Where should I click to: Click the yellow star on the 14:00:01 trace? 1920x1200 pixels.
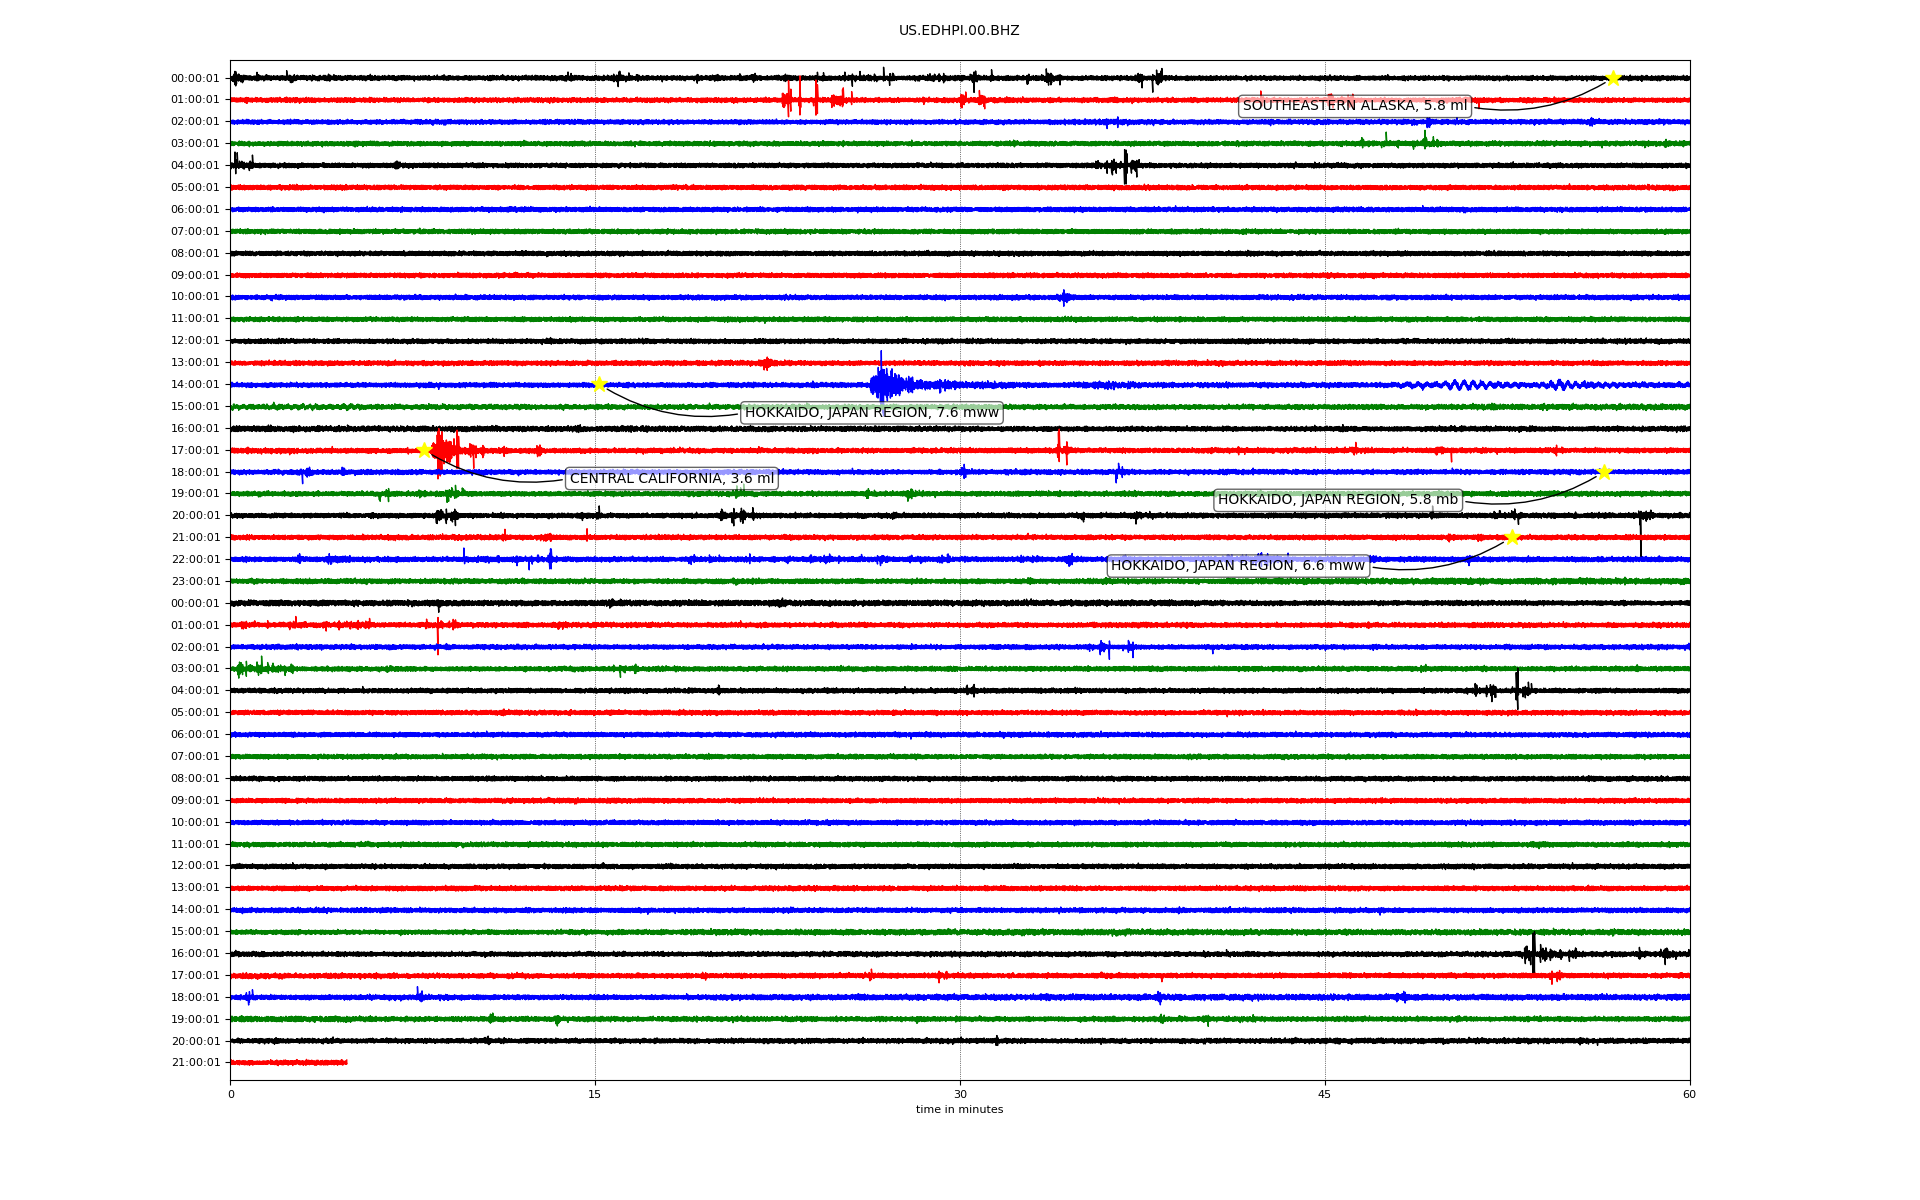click(x=599, y=384)
